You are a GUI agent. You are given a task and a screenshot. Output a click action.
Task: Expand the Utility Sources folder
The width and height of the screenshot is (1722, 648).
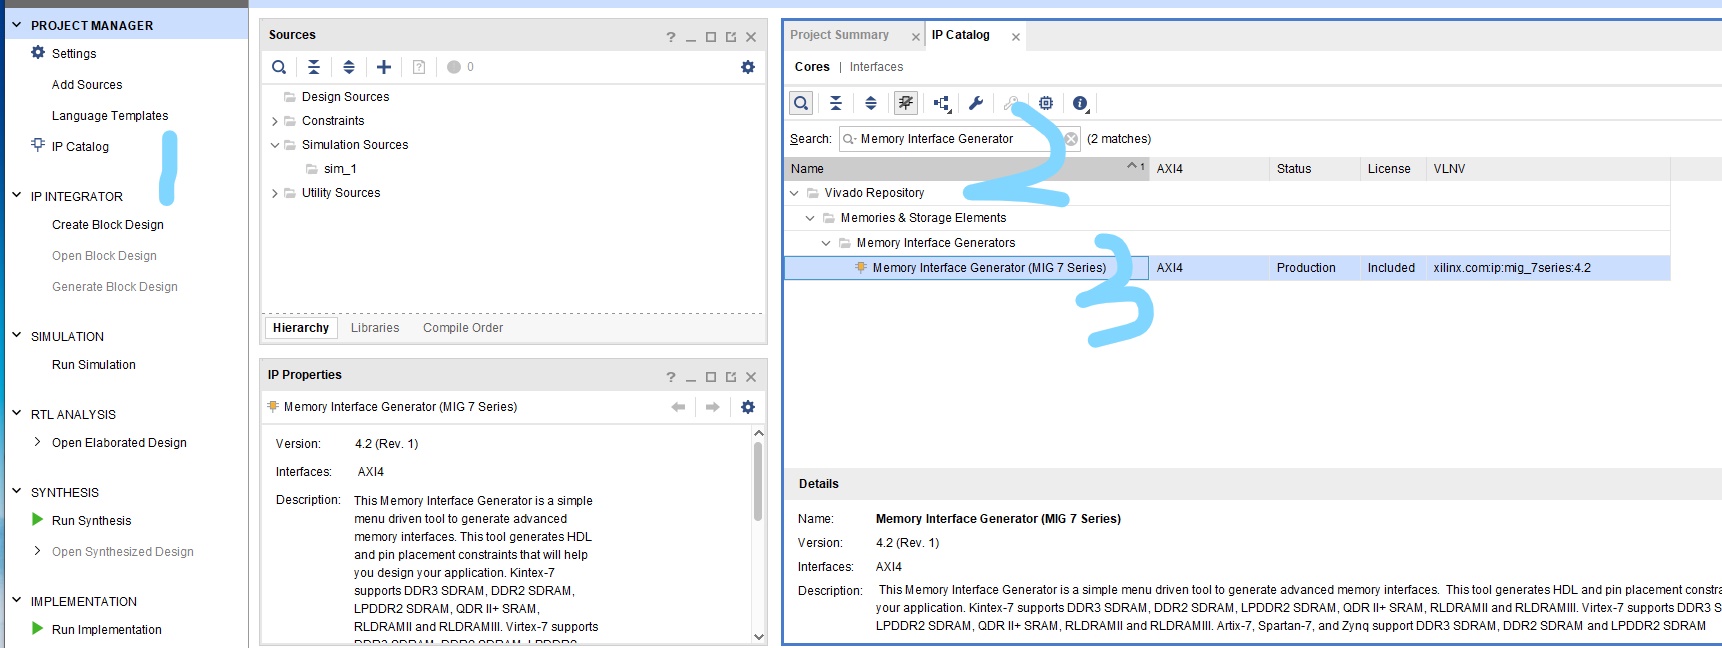pyautogui.click(x=275, y=193)
